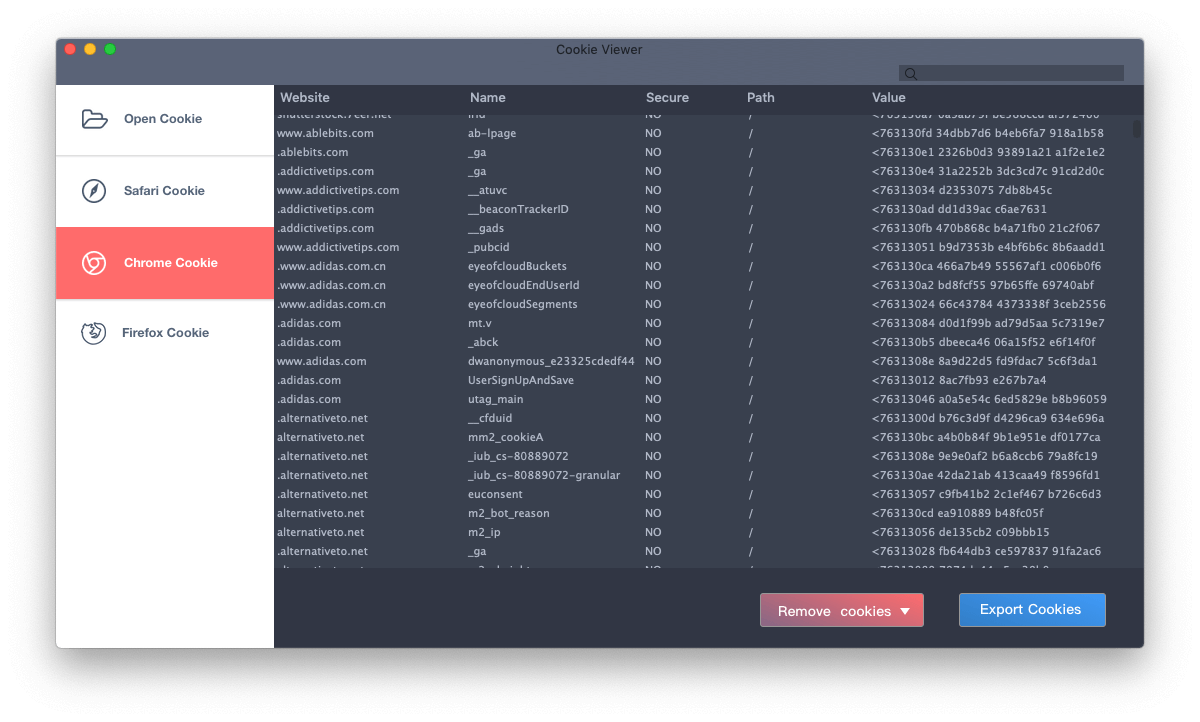
Task: Select the utag_main cookie name
Action: coord(495,399)
